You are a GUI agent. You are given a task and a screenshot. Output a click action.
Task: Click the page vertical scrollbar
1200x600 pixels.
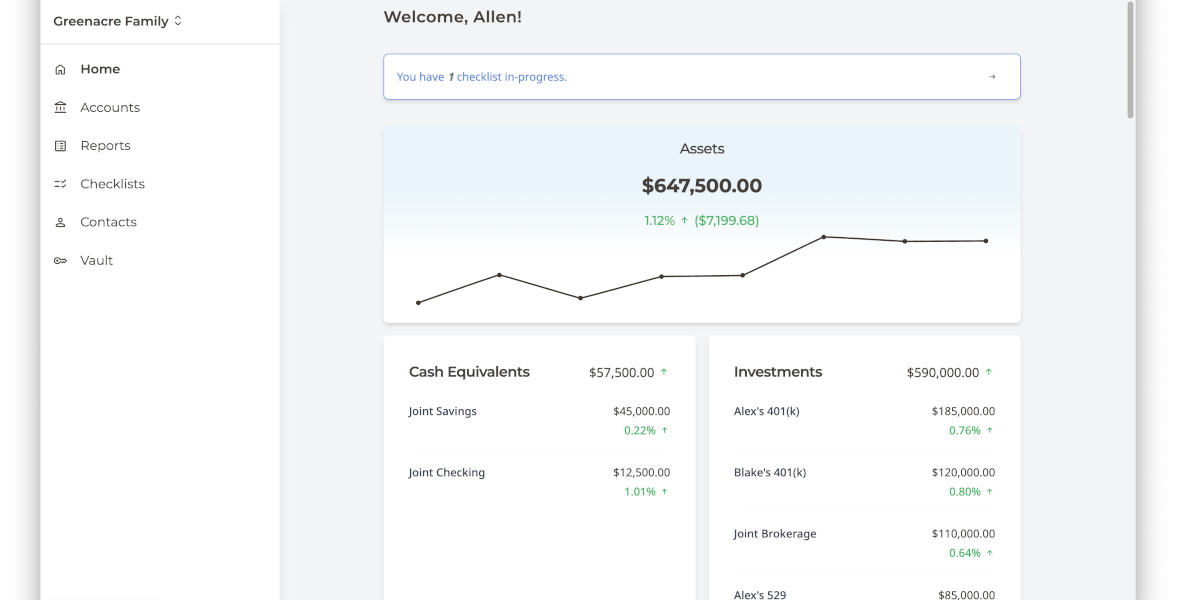tap(1131, 60)
